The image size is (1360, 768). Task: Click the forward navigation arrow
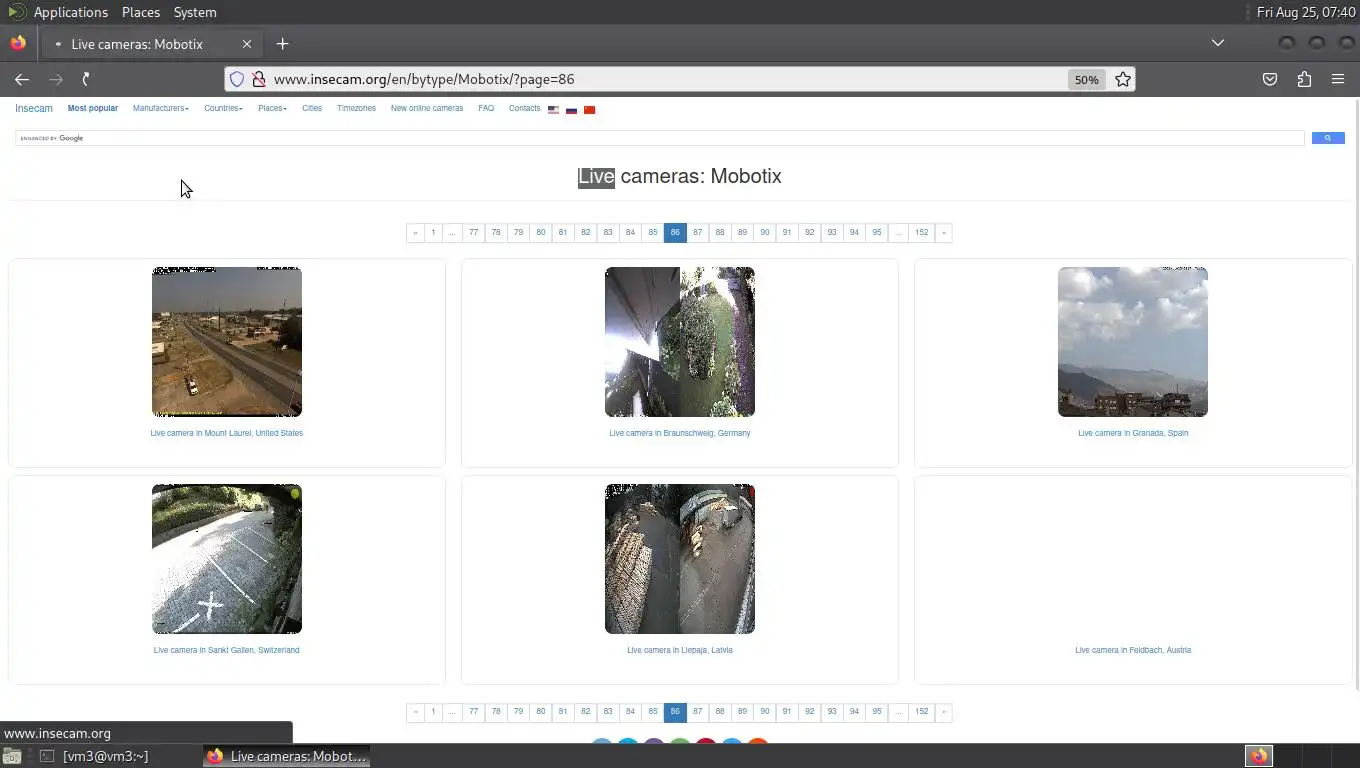(55, 79)
